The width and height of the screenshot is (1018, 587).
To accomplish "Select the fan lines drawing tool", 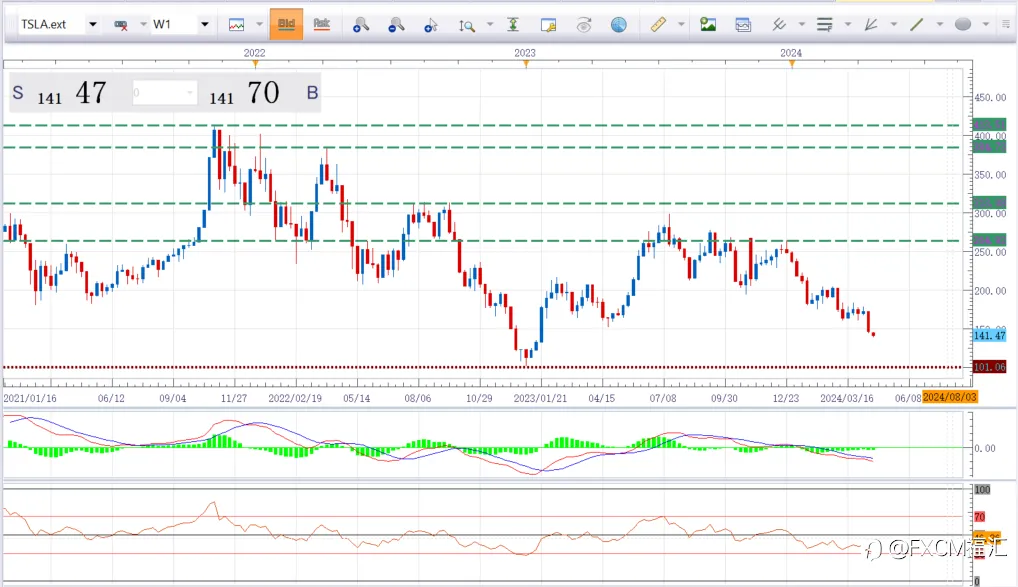I will tap(871, 25).
